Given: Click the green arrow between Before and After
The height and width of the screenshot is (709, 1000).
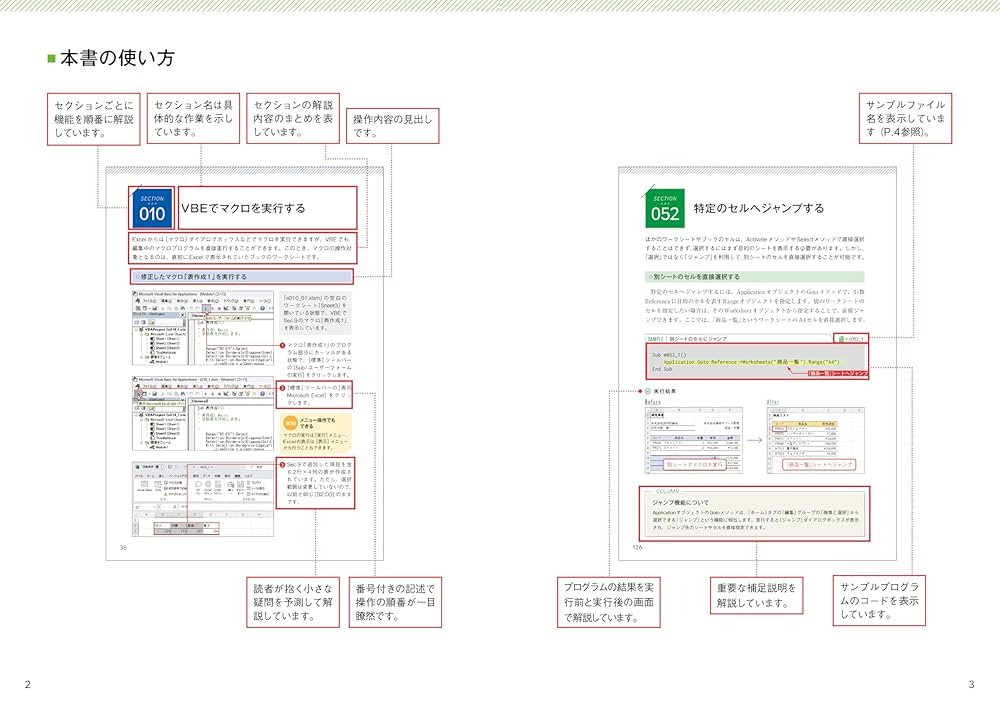Looking at the screenshot, I should pyautogui.click(x=754, y=440).
